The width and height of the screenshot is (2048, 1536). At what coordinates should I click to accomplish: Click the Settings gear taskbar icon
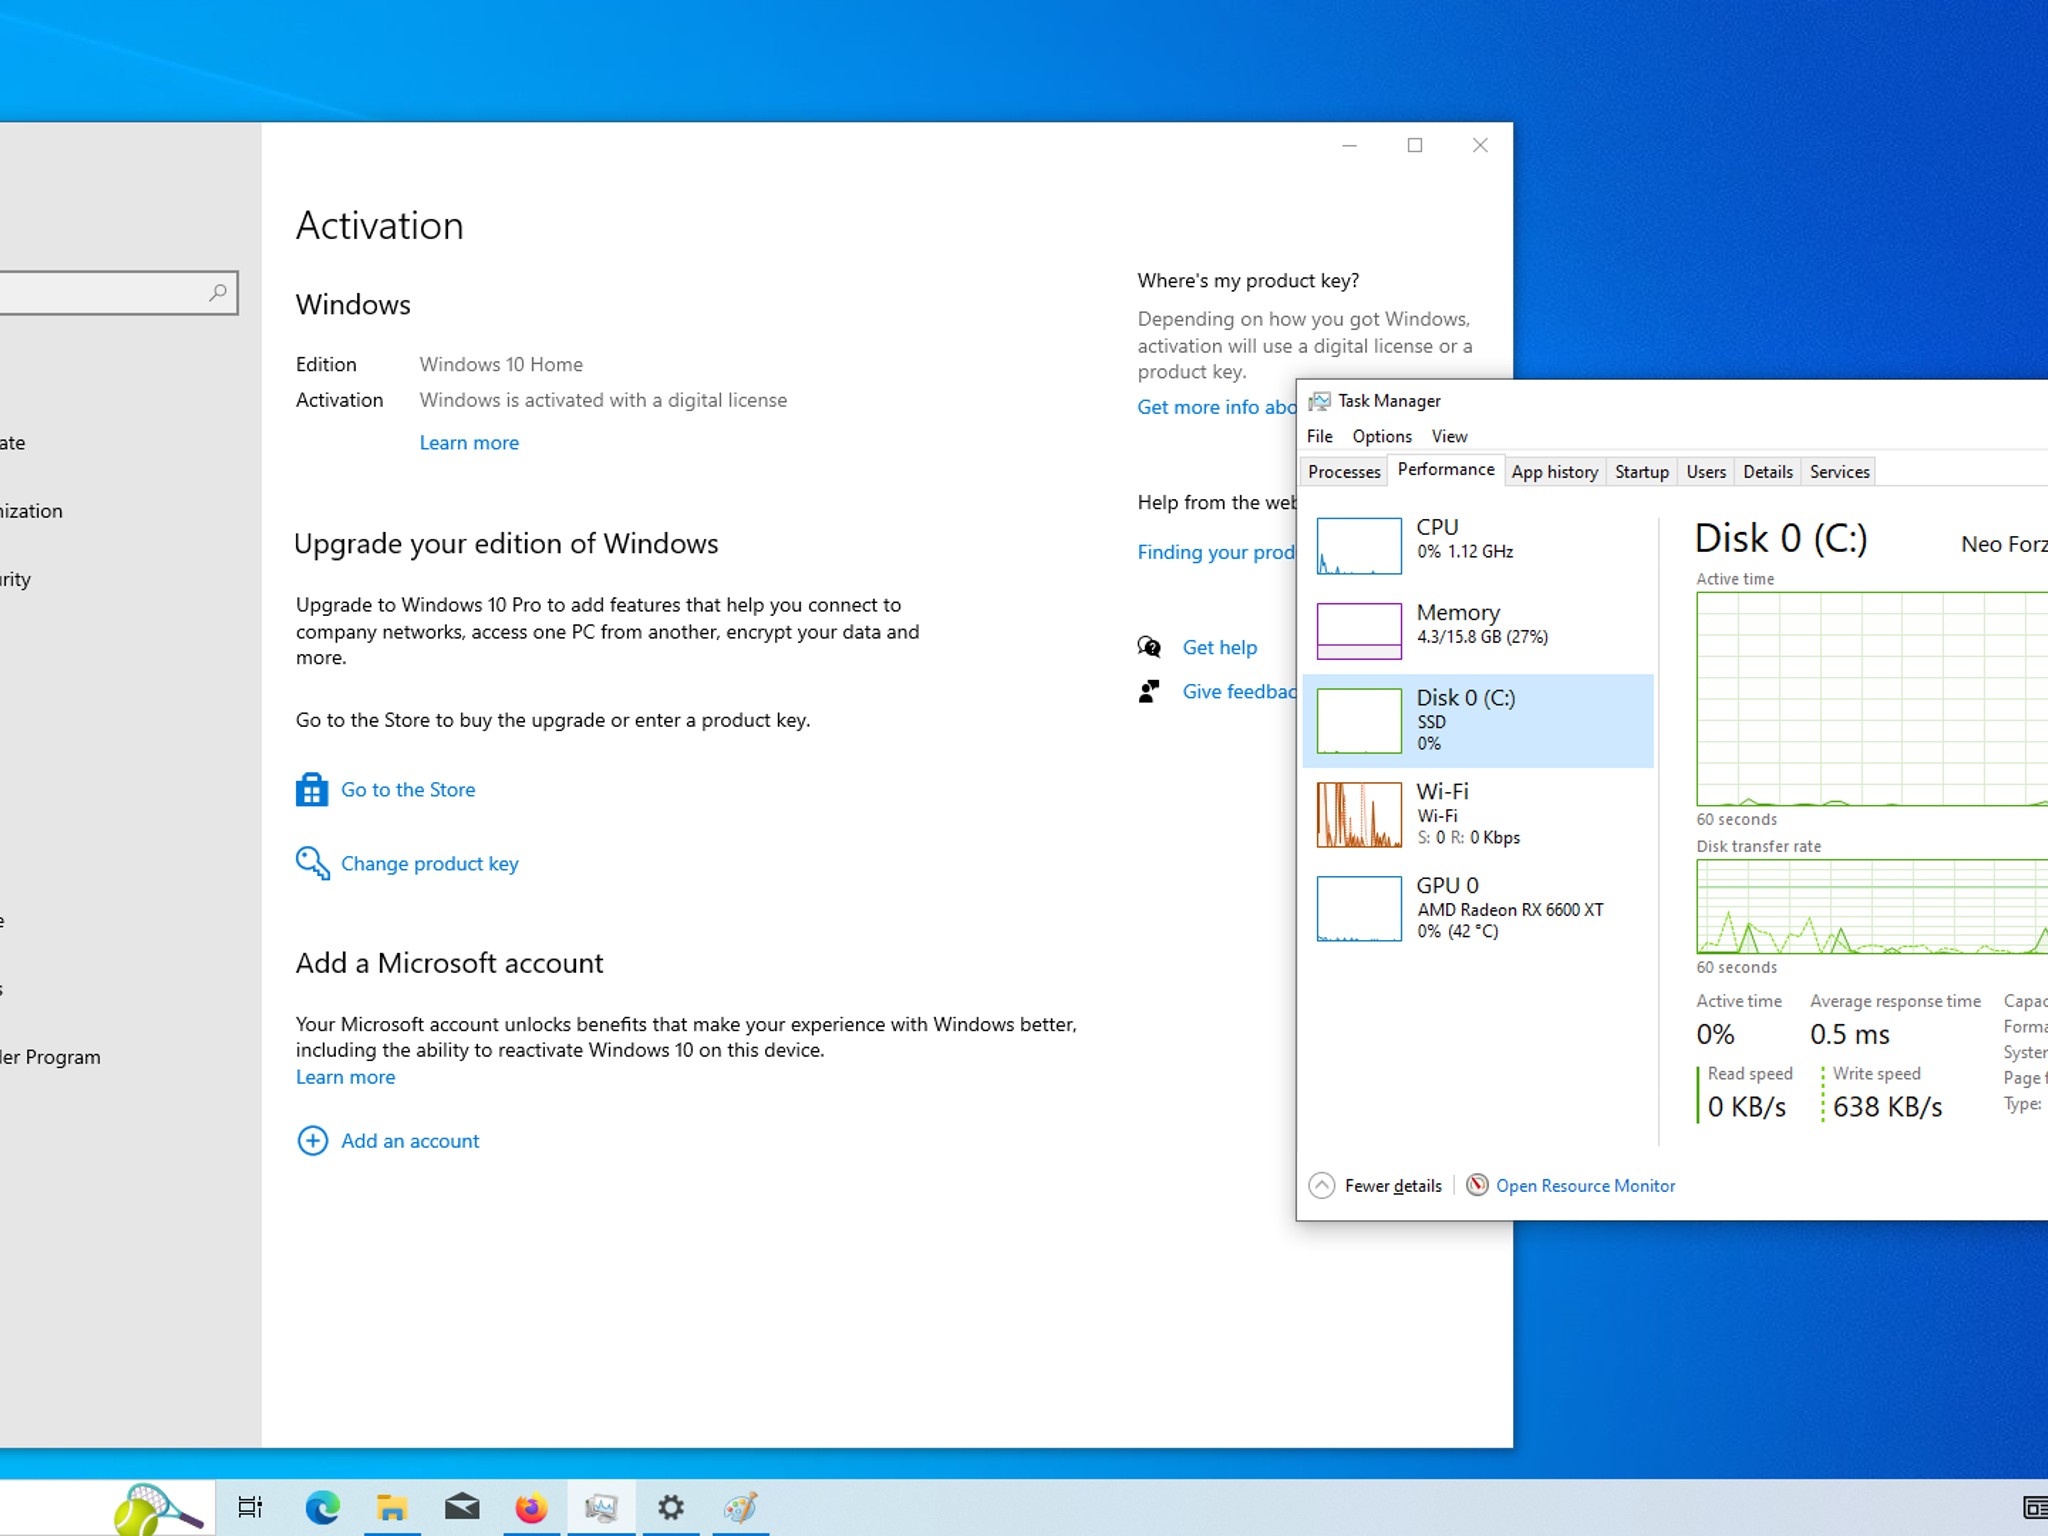click(671, 1507)
